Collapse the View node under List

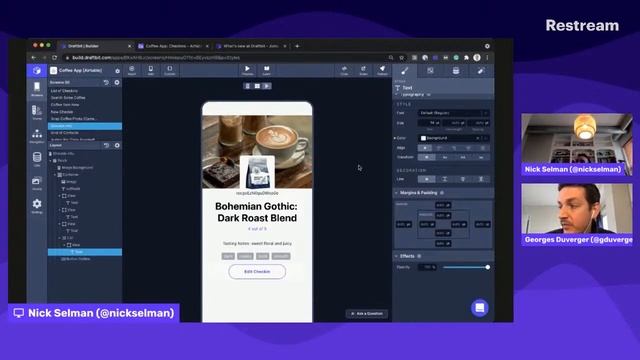point(64,245)
